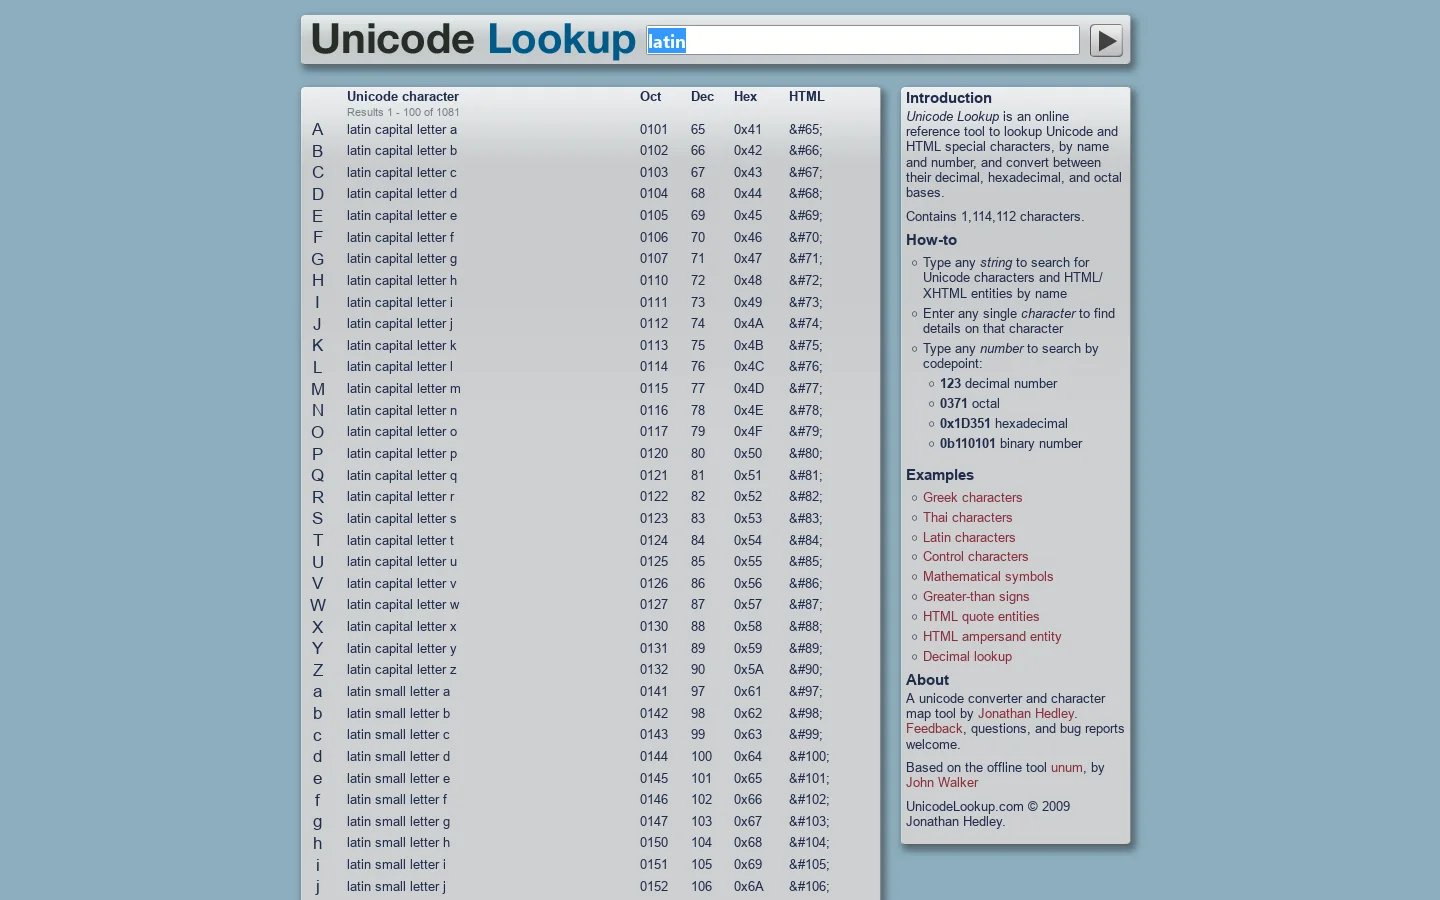The image size is (1440, 900).
Task: Click 'latin capital letter s' row name
Action: tap(401, 518)
